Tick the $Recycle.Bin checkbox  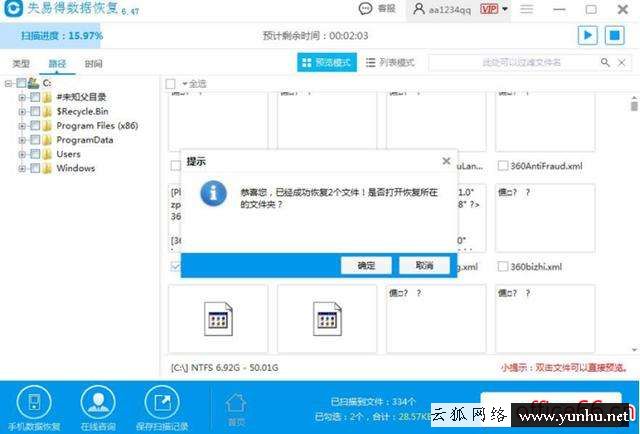[35, 111]
